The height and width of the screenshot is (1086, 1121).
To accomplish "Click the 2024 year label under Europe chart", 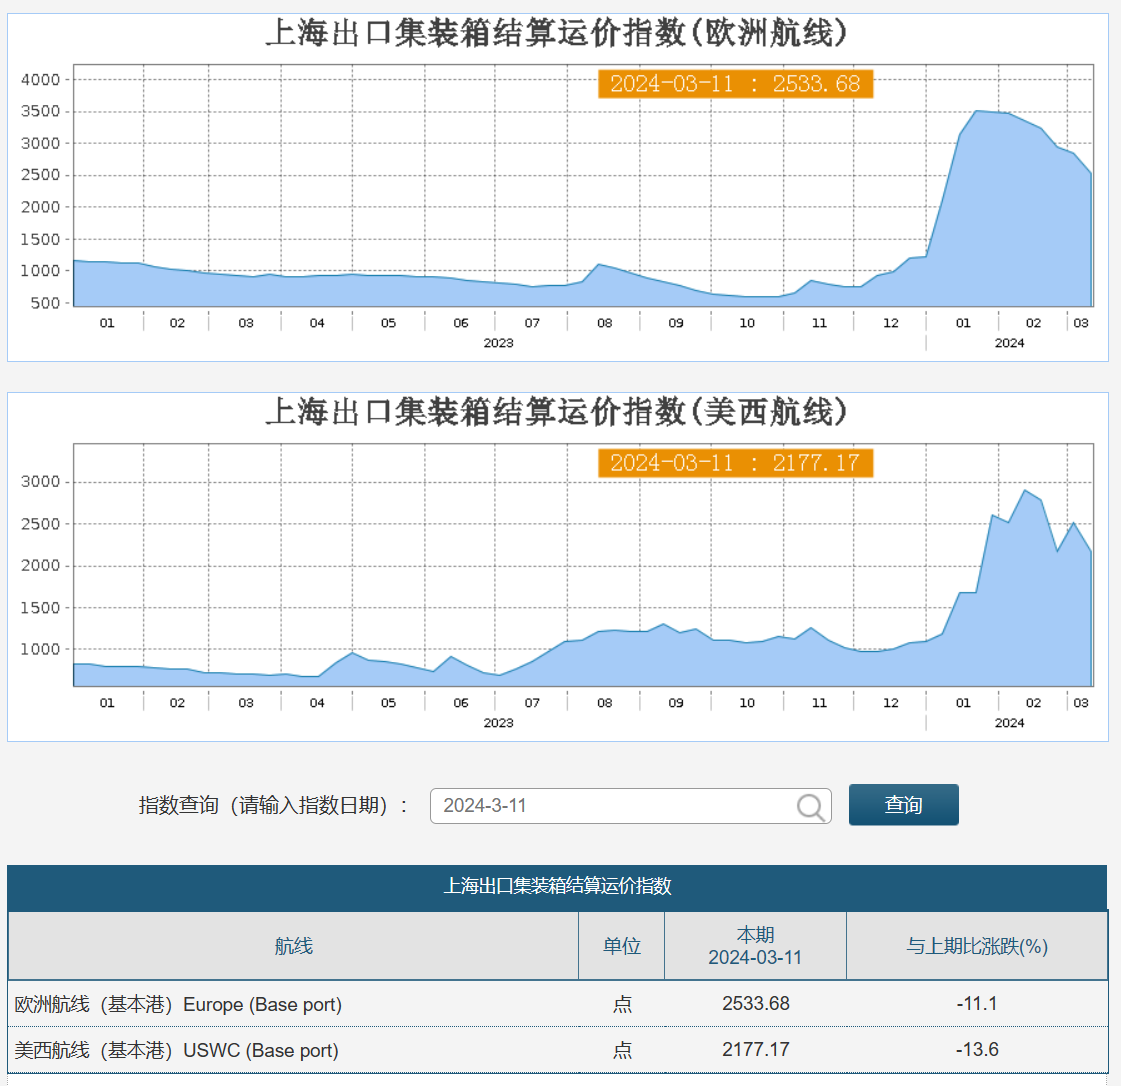I will [1009, 343].
